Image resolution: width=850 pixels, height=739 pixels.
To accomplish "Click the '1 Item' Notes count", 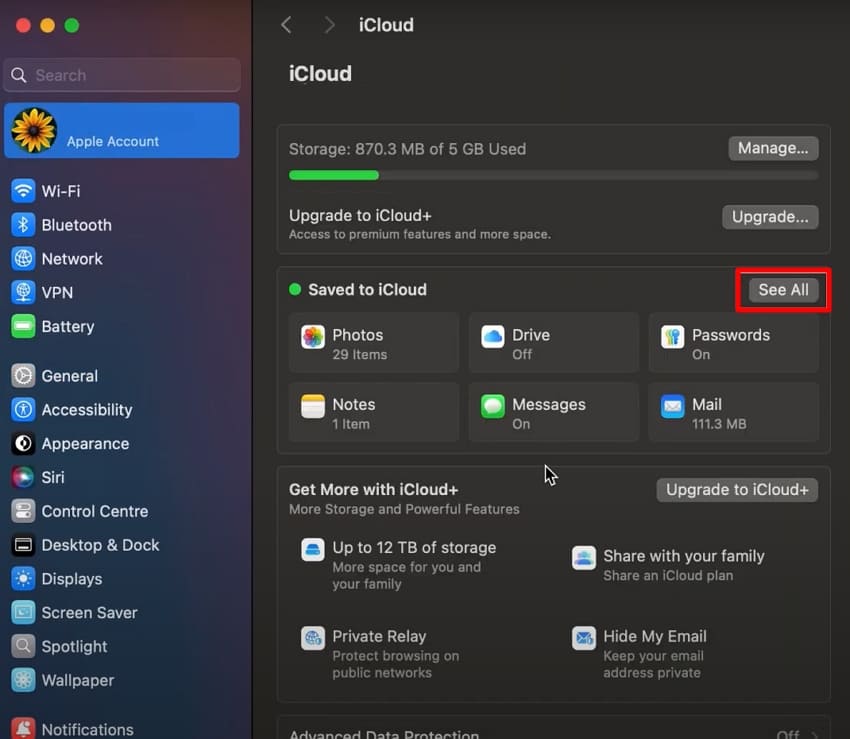I will pyautogui.click(x=351, y=424).
